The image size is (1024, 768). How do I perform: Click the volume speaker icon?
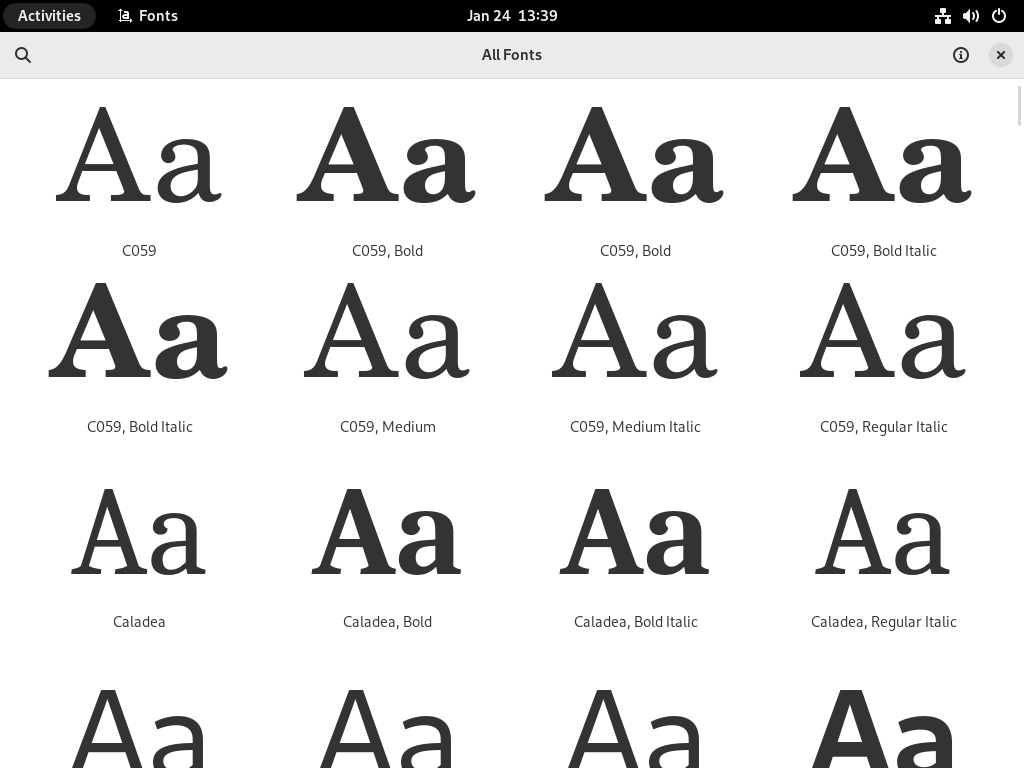pyautogui.click(x=970, y=16)
